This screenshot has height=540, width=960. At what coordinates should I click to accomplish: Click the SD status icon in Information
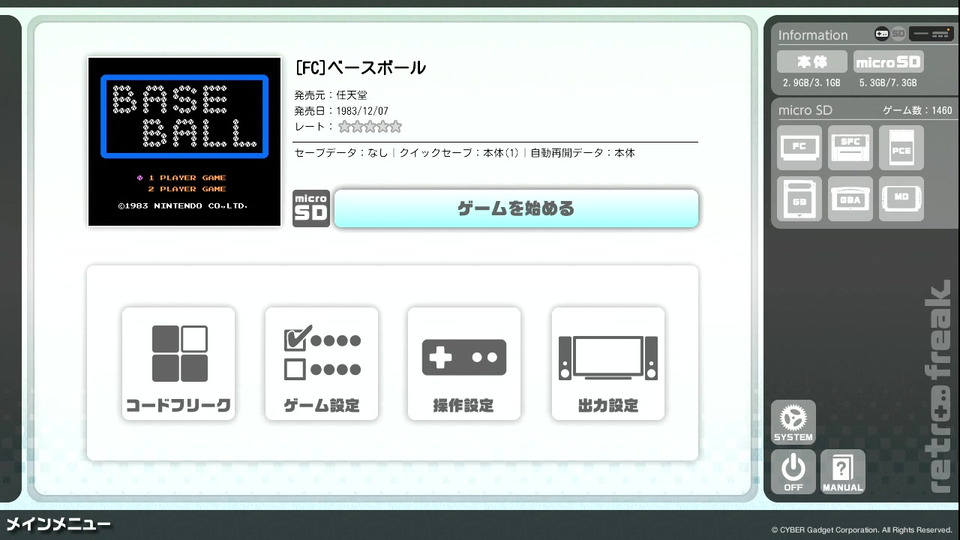click(898, 34)
